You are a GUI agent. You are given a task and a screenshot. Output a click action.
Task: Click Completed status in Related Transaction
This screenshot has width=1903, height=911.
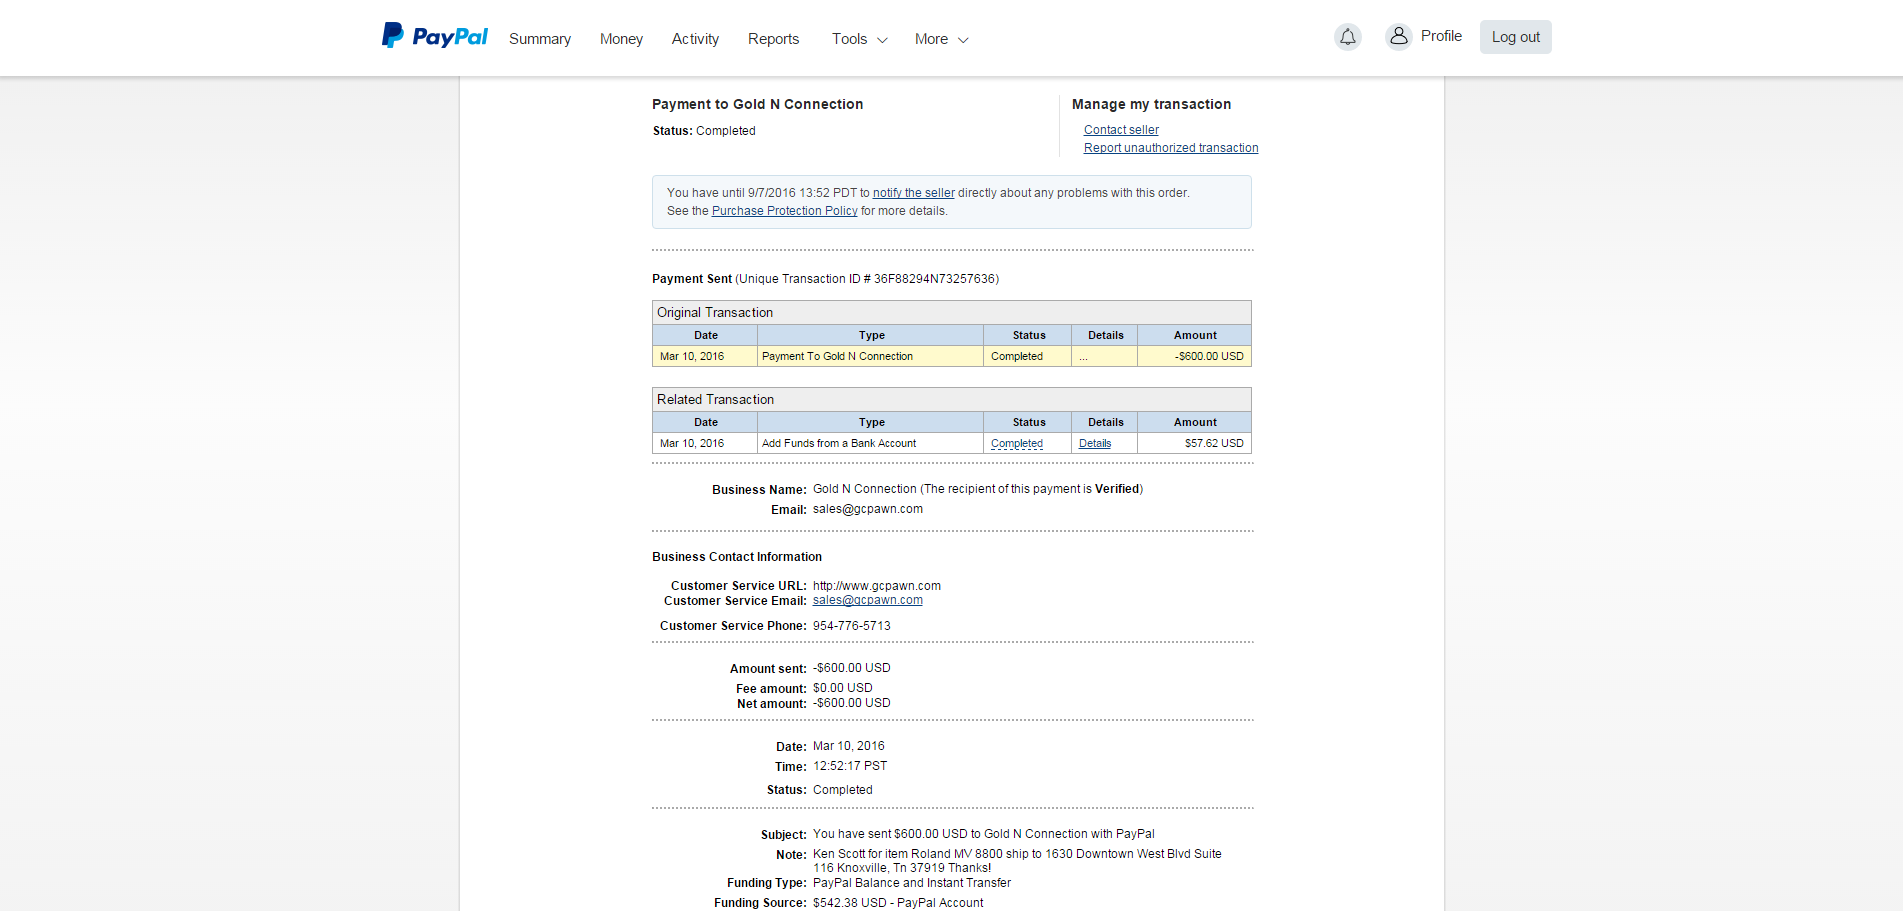pos(1016,444)
